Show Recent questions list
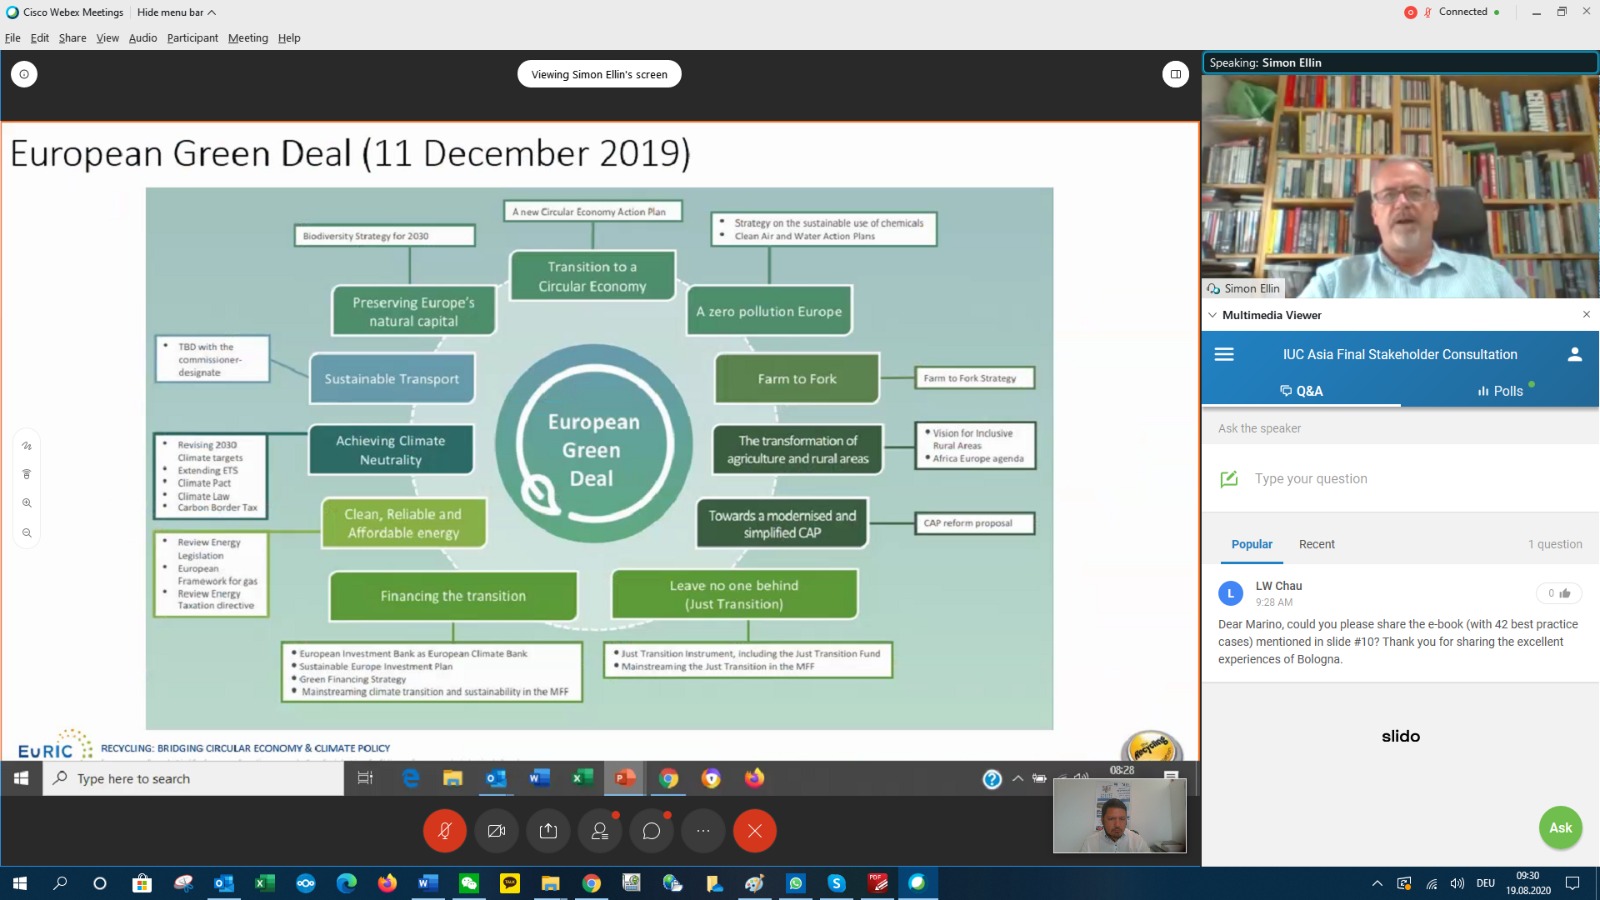Image resolution: width=1600 pixels, height=900 pixels. pos(1316,544)
